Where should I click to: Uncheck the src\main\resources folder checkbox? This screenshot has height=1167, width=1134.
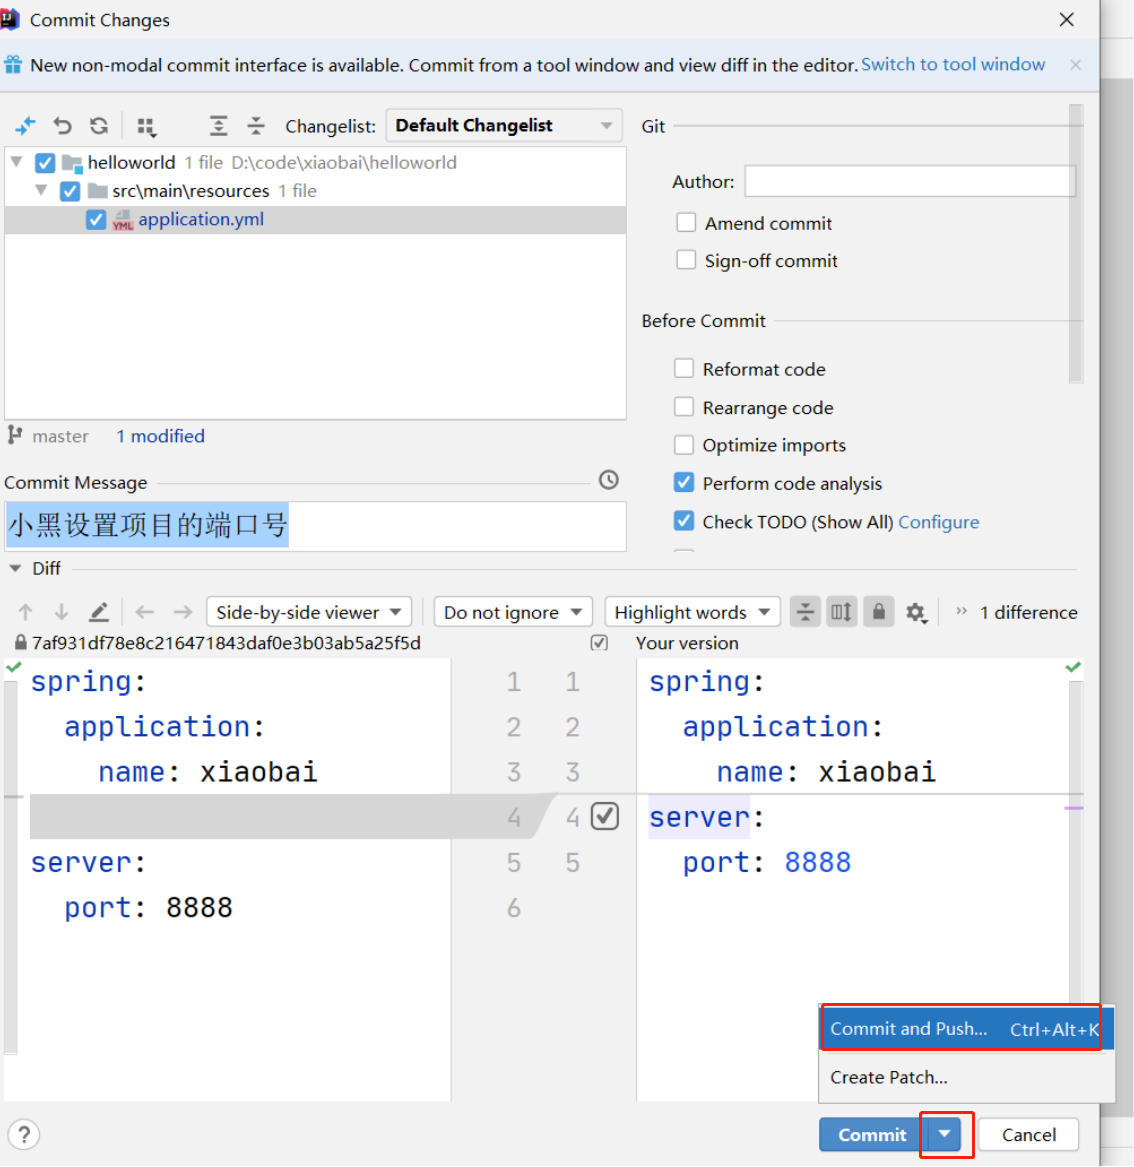pos(70,191)
